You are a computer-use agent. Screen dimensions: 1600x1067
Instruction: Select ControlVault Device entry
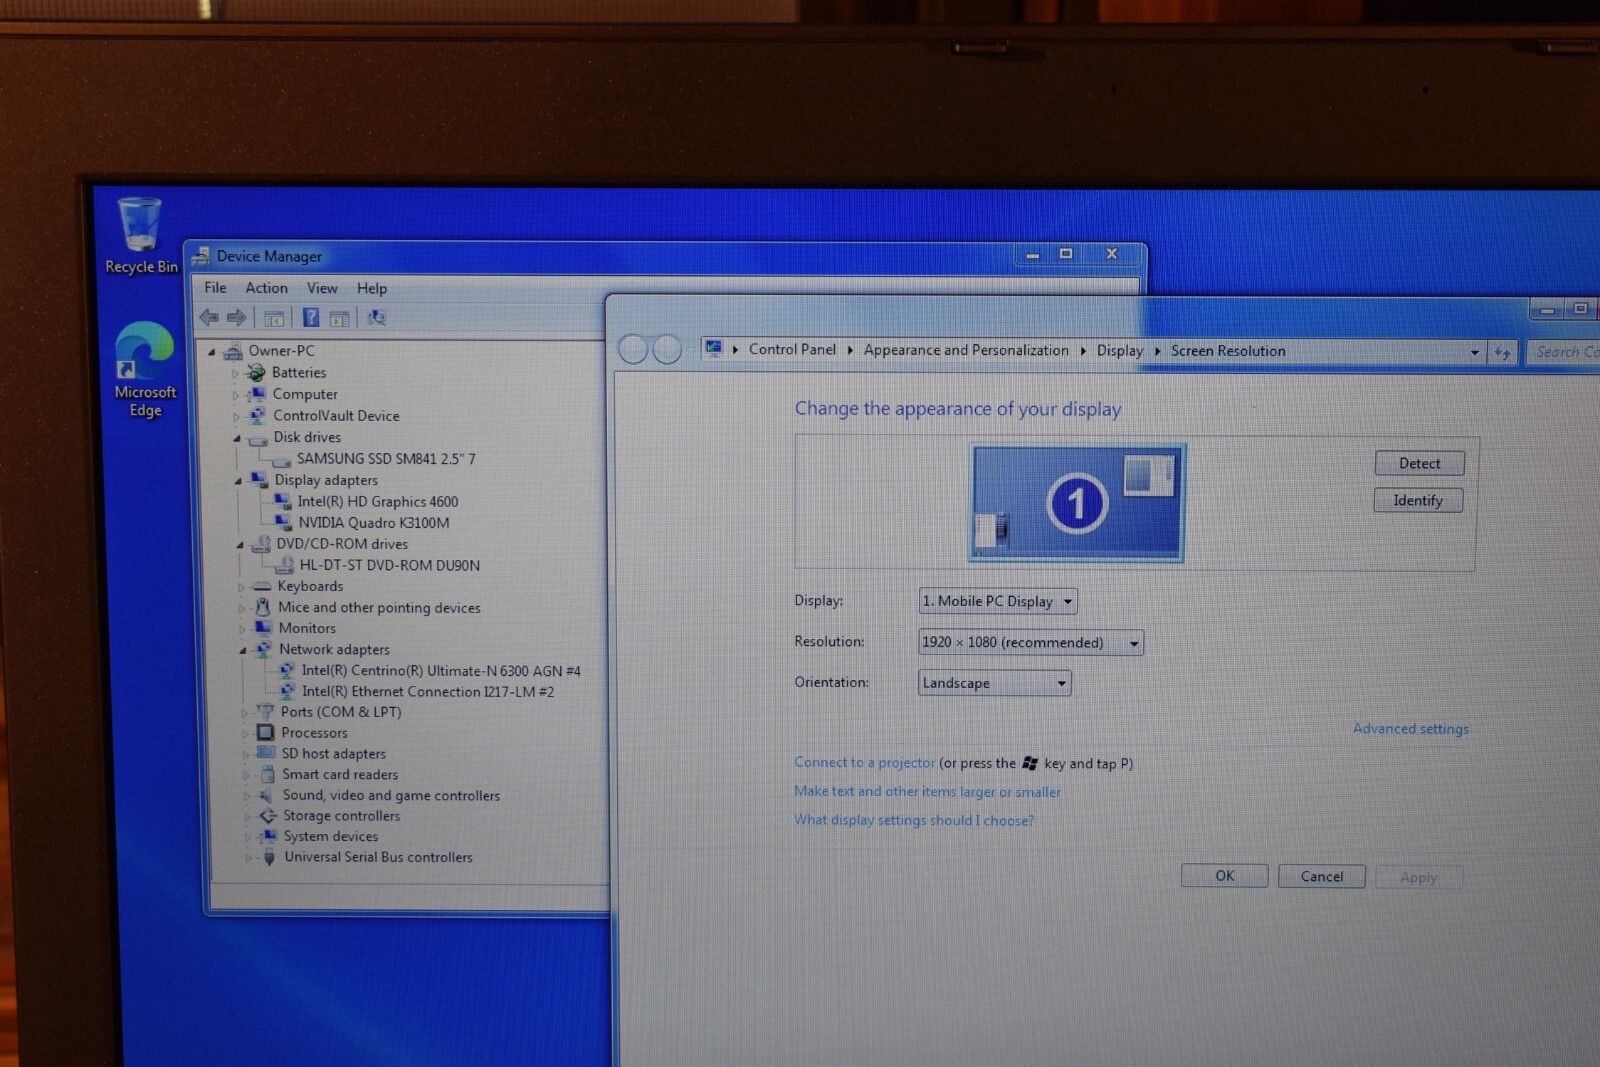pyautogui.click(x=336, y=416)
